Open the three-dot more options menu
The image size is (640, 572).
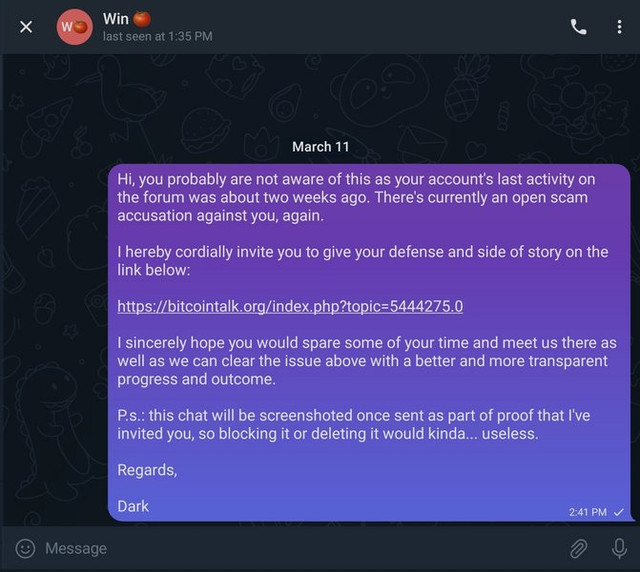pos(619,27)
